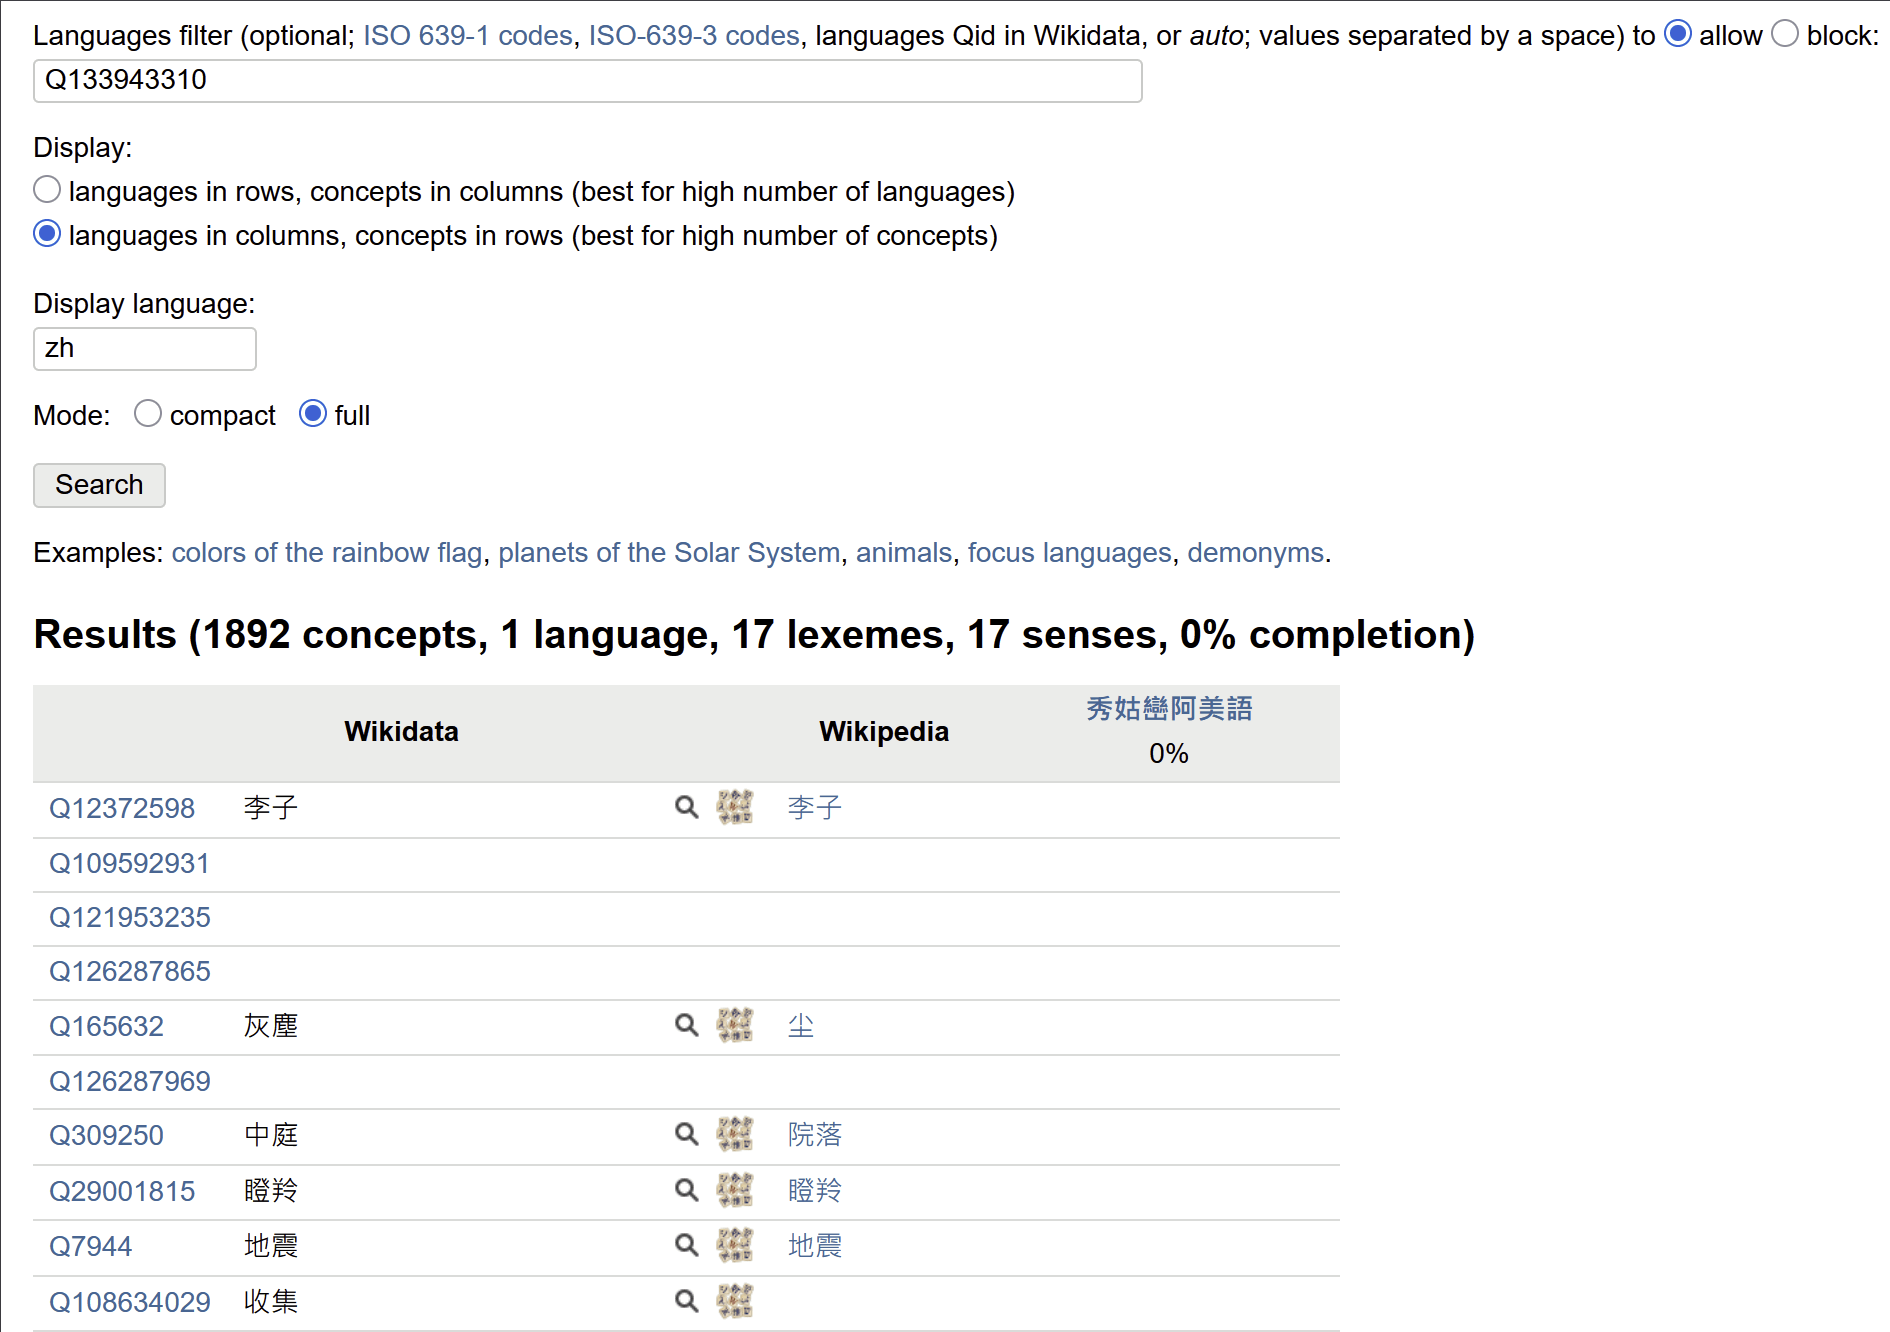Click the magnifier icon in the 瞪羚 row

686,1190
